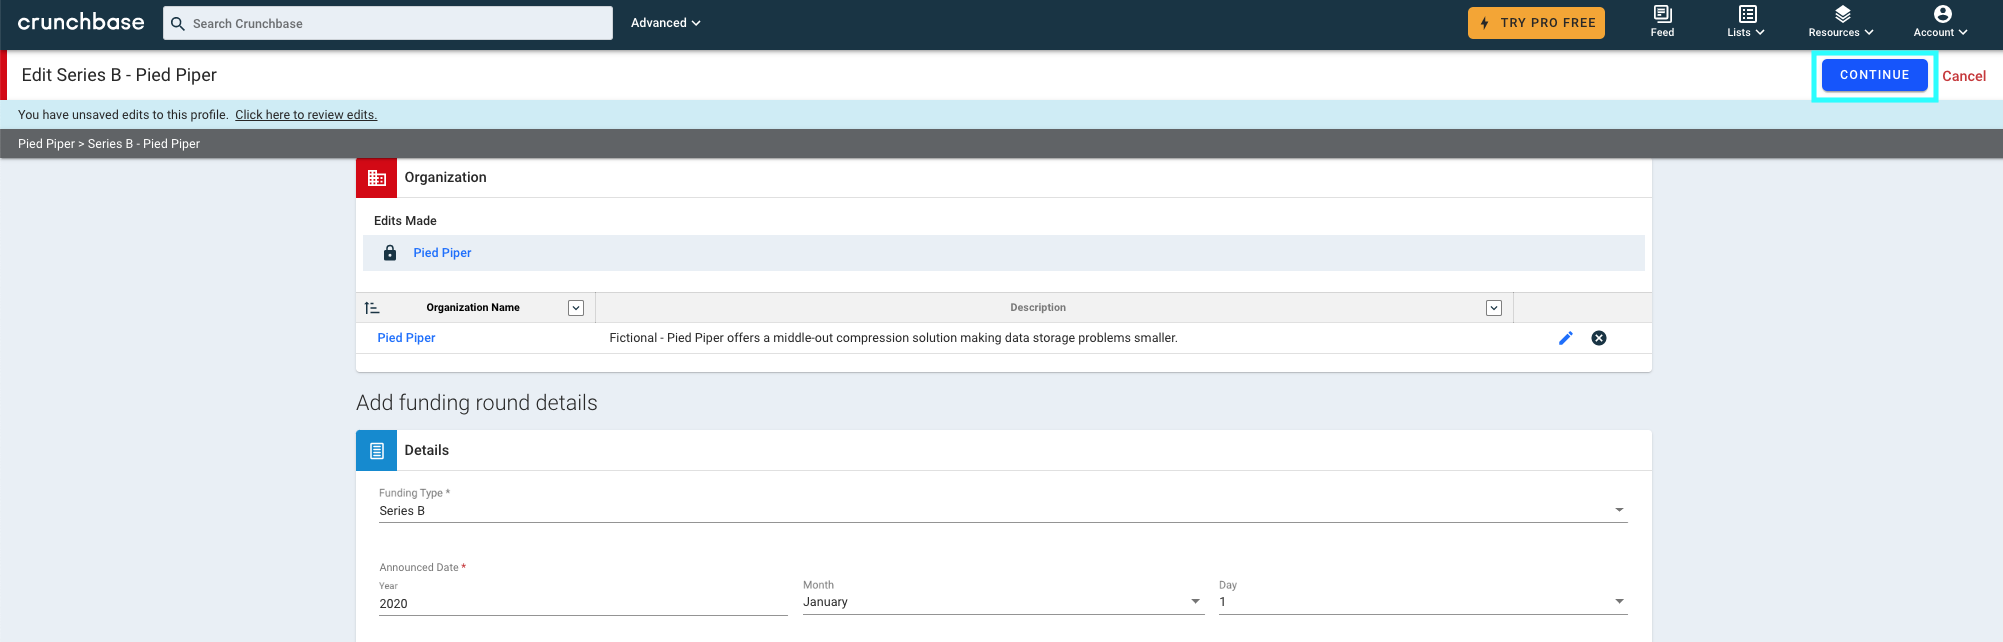Click the sort rows icon in table header
Screen dimensions: 2003x642
point(372,308)
